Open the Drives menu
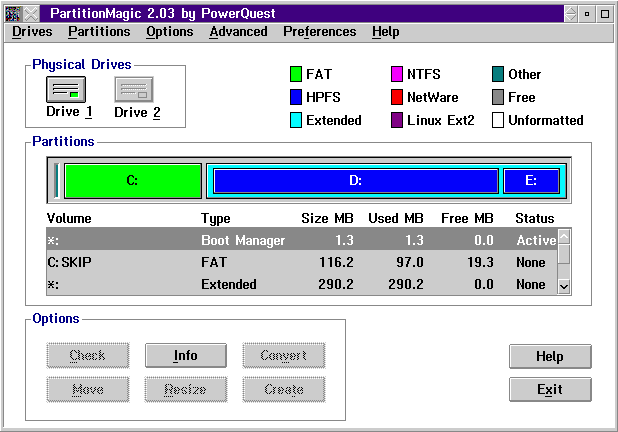The image size is (618, 432). click(32, 32)
